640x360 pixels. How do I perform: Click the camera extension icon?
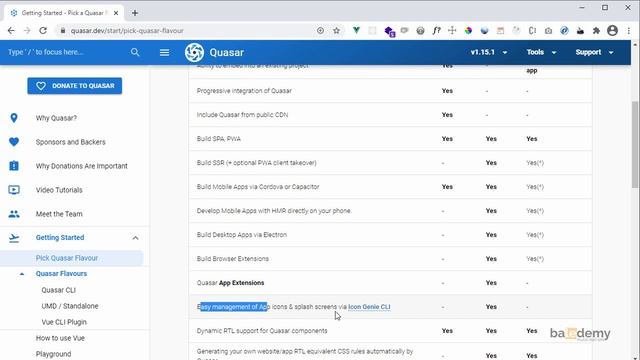coord(548,31)
